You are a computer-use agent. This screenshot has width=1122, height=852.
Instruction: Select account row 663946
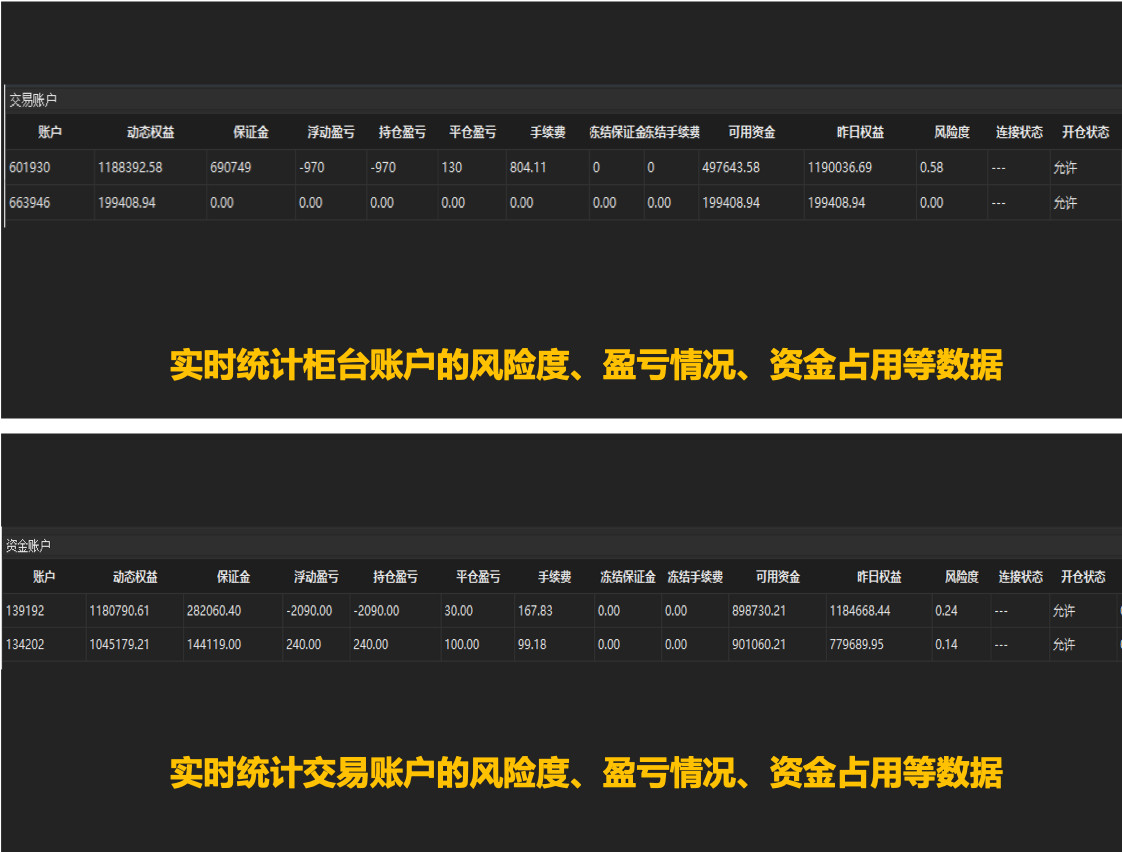point(30,202)
